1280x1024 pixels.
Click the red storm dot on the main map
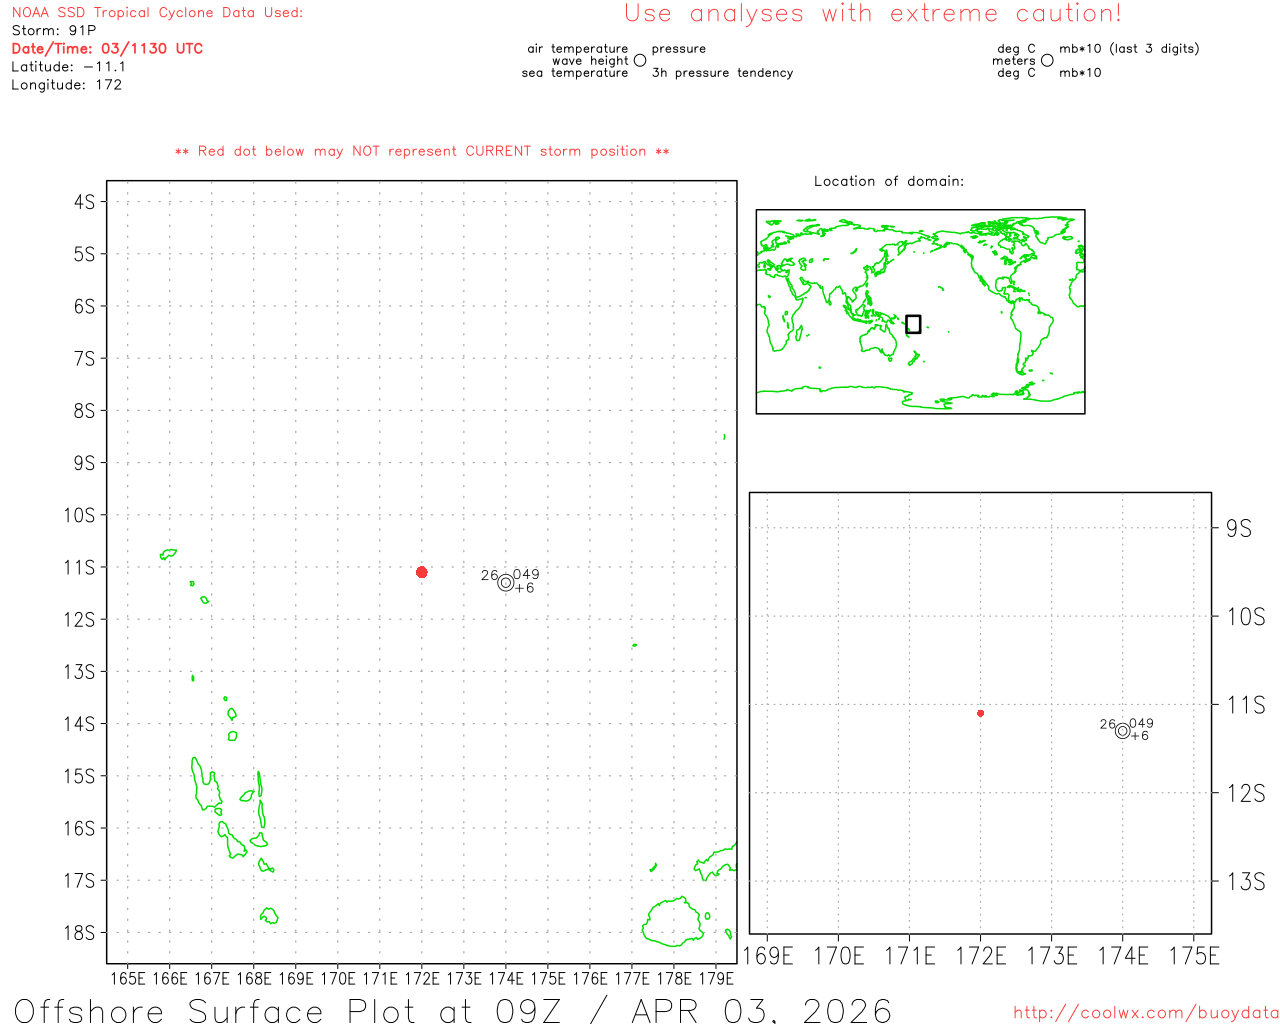pos(422,572)
